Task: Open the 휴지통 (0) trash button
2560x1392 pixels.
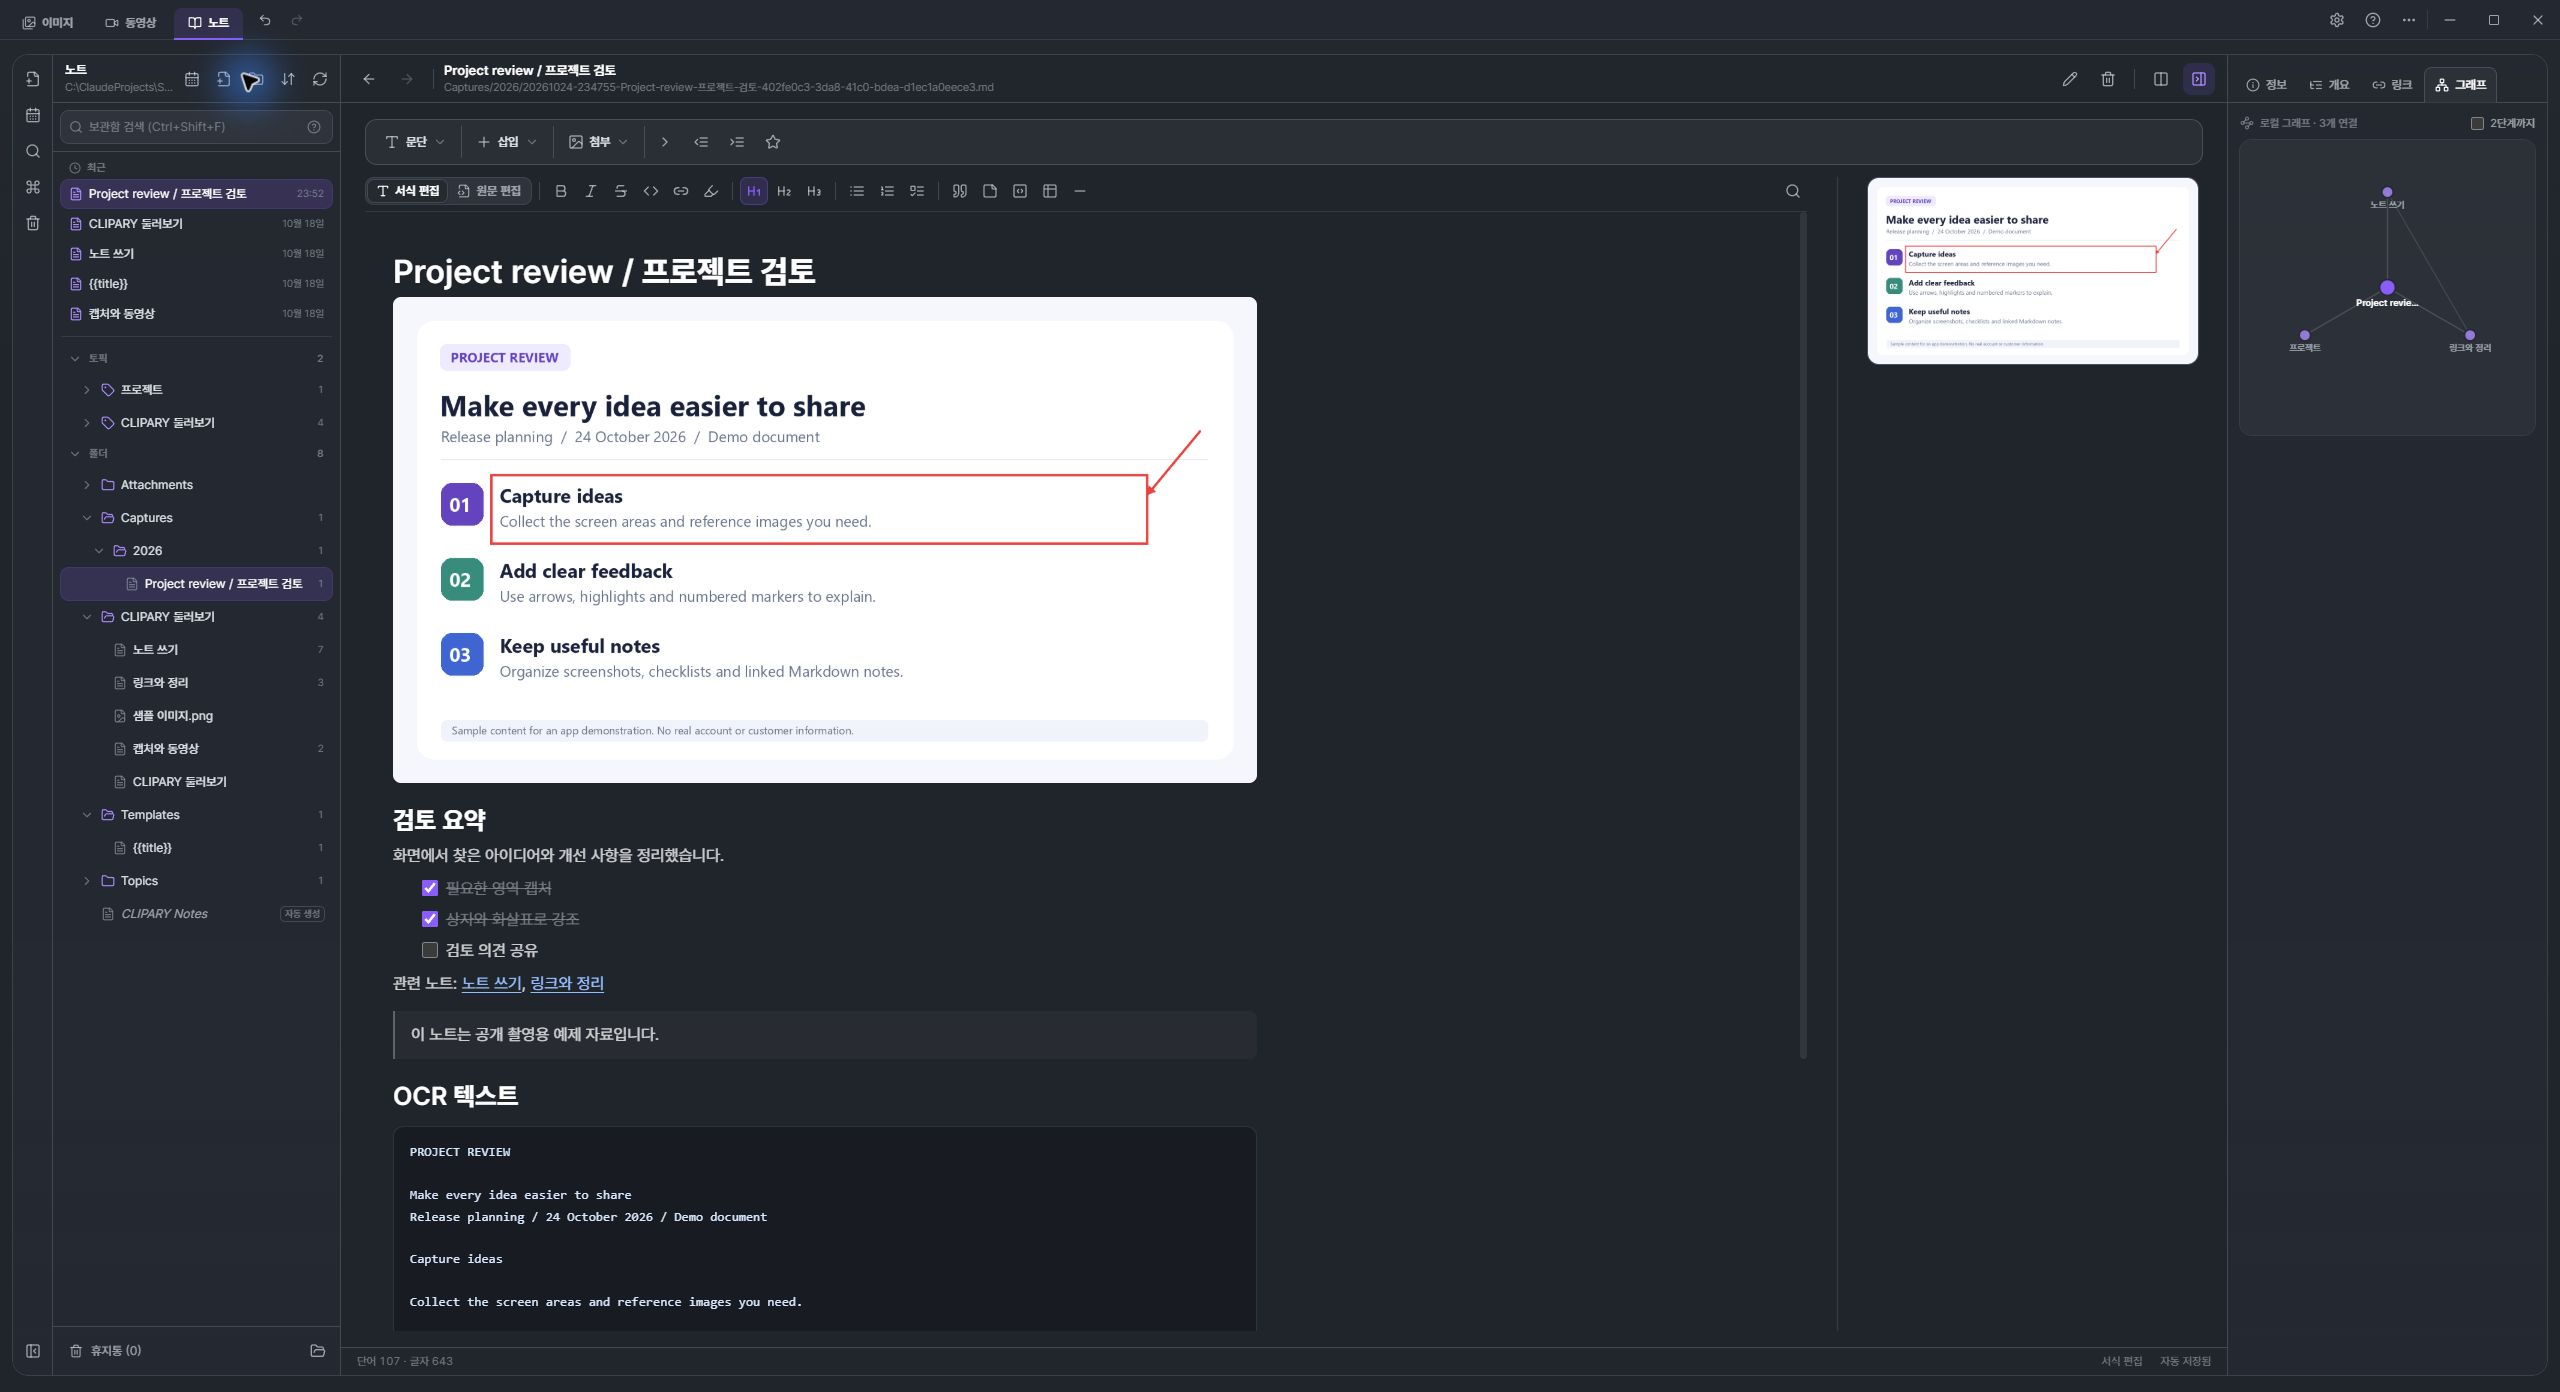Action: (106, 1351)
